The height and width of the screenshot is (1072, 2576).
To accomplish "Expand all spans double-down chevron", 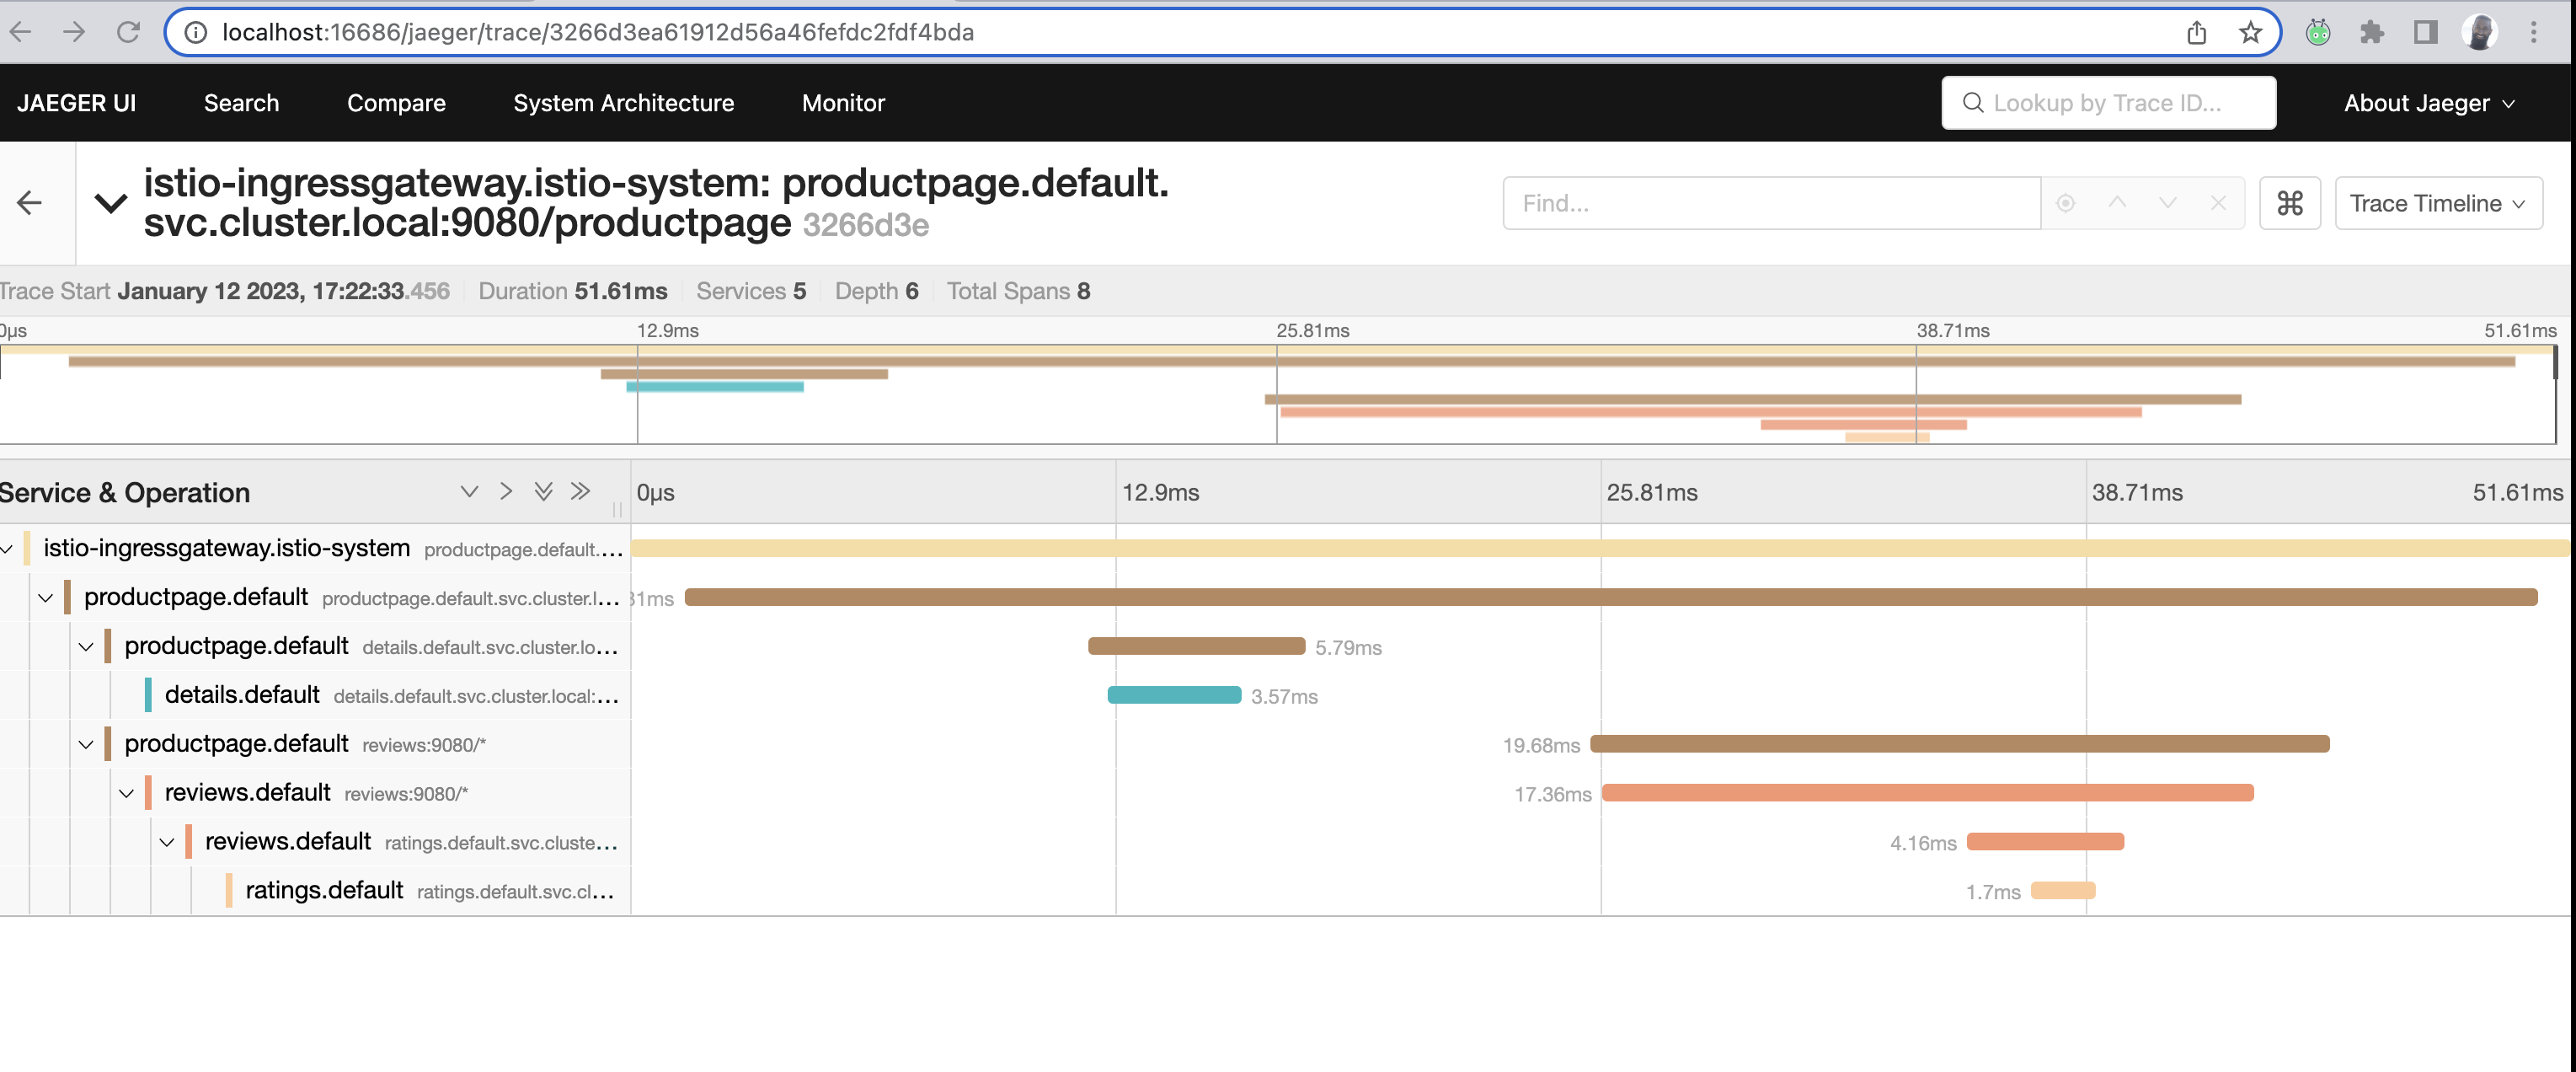I will tap(544, 491).
